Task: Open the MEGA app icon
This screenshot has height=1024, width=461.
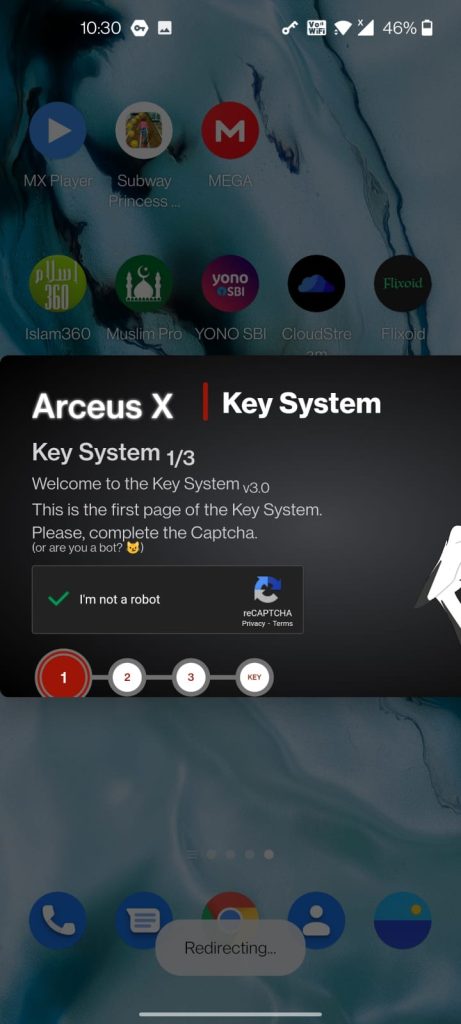Action: (230, 131)
